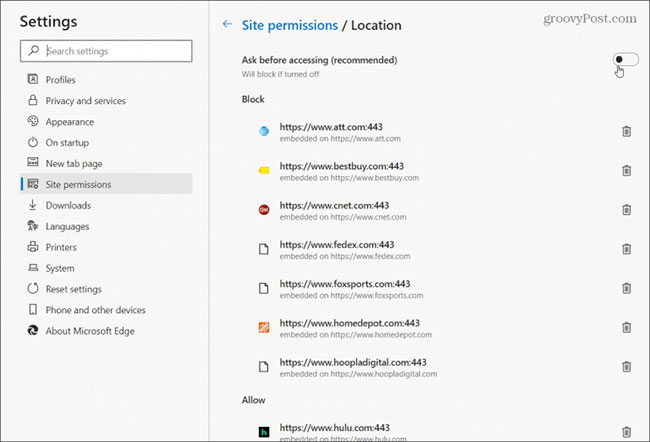Select https://www.cnet.com:443 entry text

coord(334,206)
